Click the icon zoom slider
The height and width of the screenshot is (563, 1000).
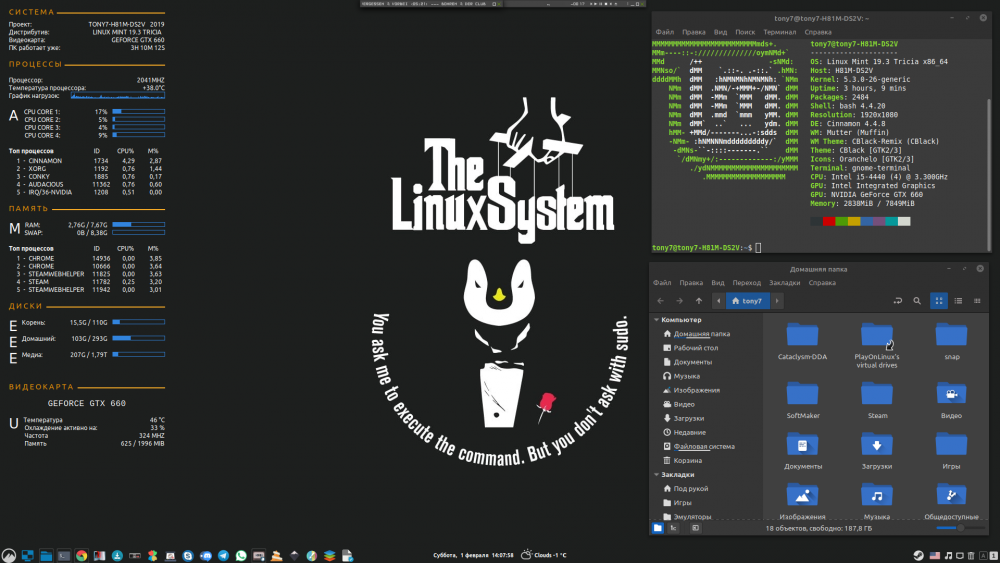[961, 527]
